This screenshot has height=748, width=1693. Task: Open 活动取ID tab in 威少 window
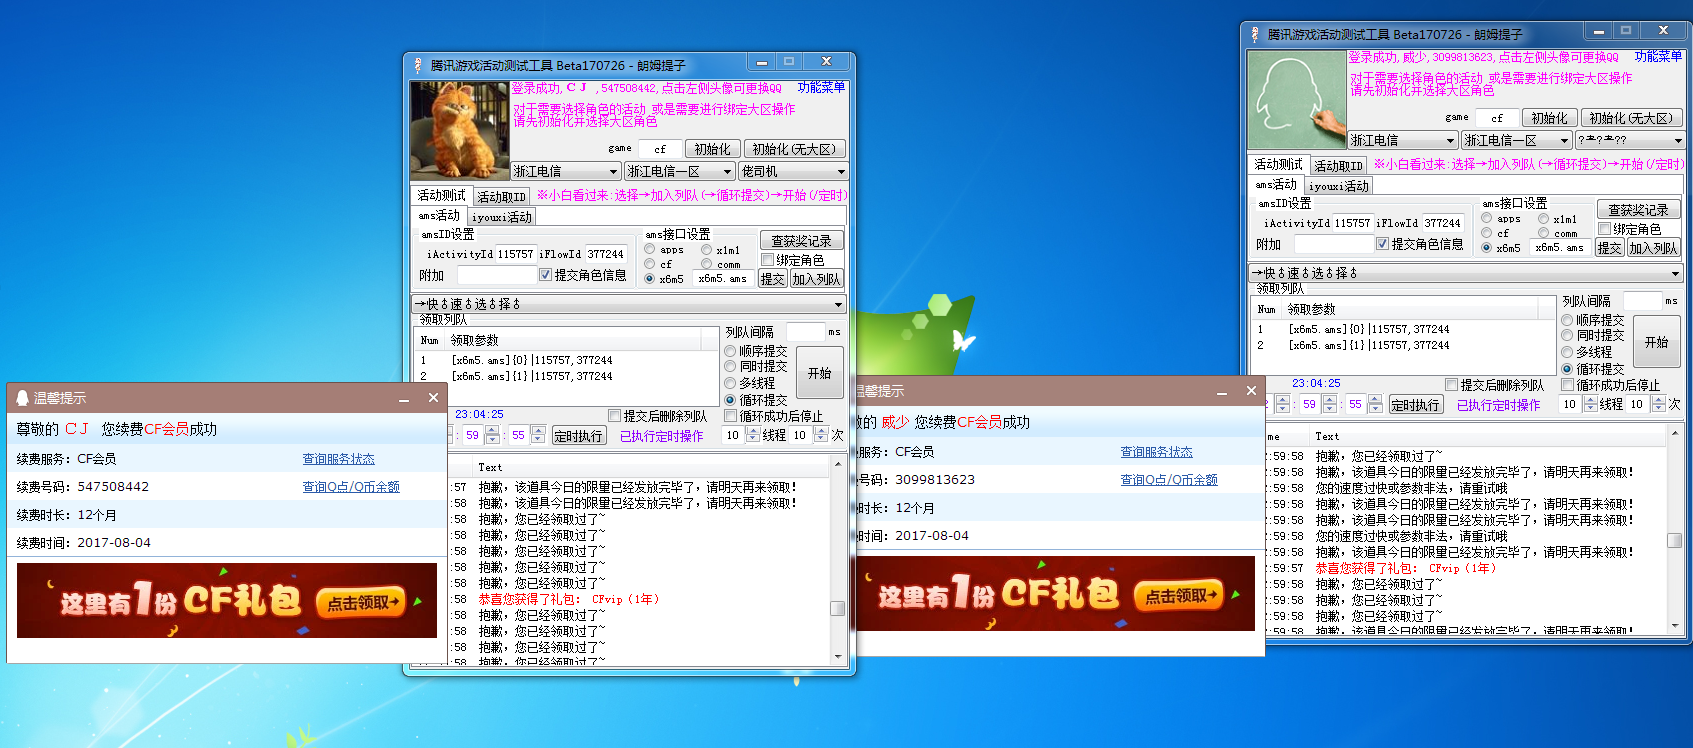click(x=1338, y=166)
